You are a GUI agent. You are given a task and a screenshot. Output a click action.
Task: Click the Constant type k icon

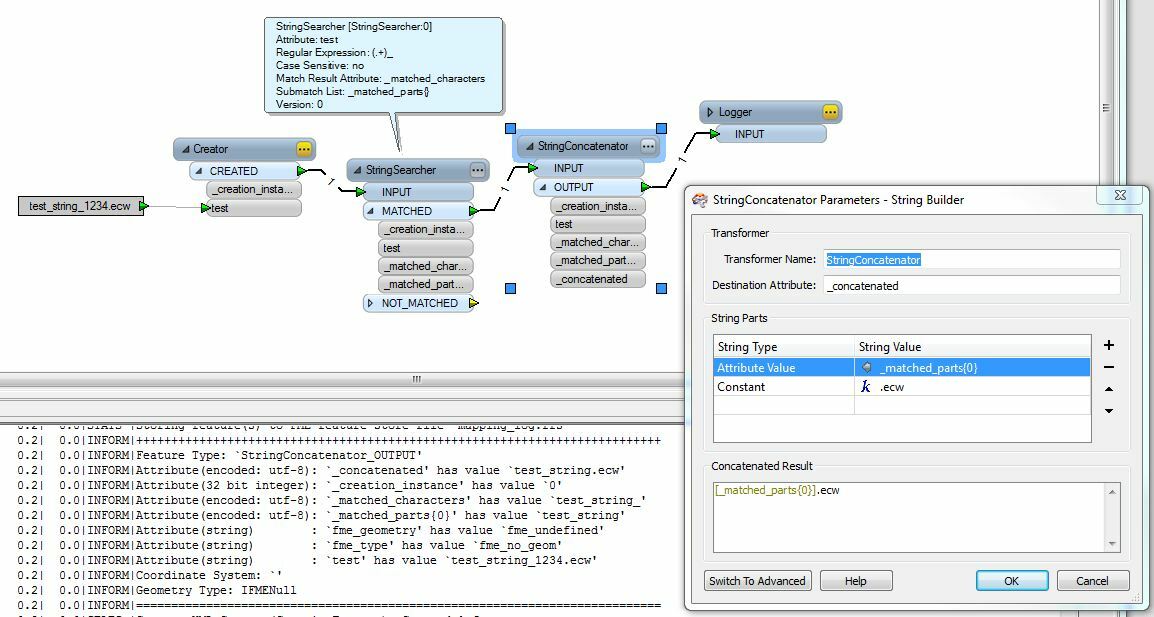866,387
